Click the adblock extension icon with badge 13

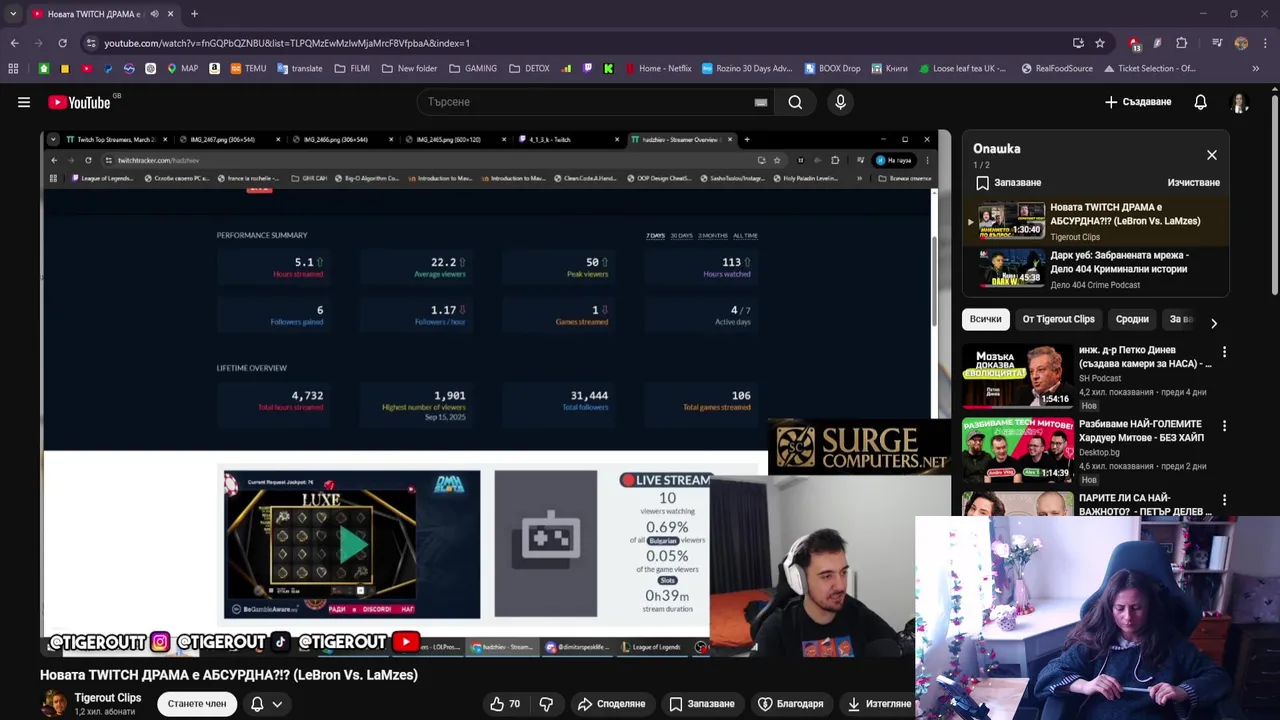point(1135,43)
